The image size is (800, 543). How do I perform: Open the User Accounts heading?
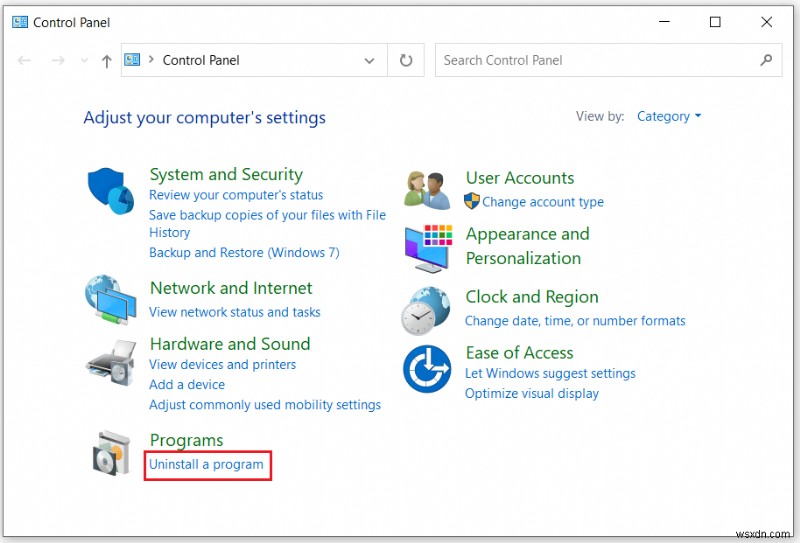[x=519, y=178]
